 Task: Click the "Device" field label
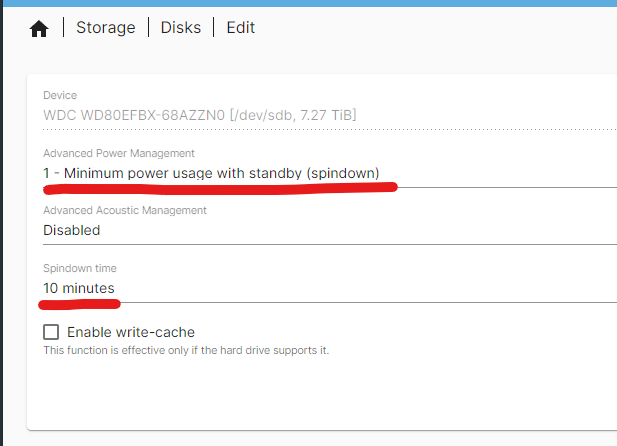tap(59, 96)
